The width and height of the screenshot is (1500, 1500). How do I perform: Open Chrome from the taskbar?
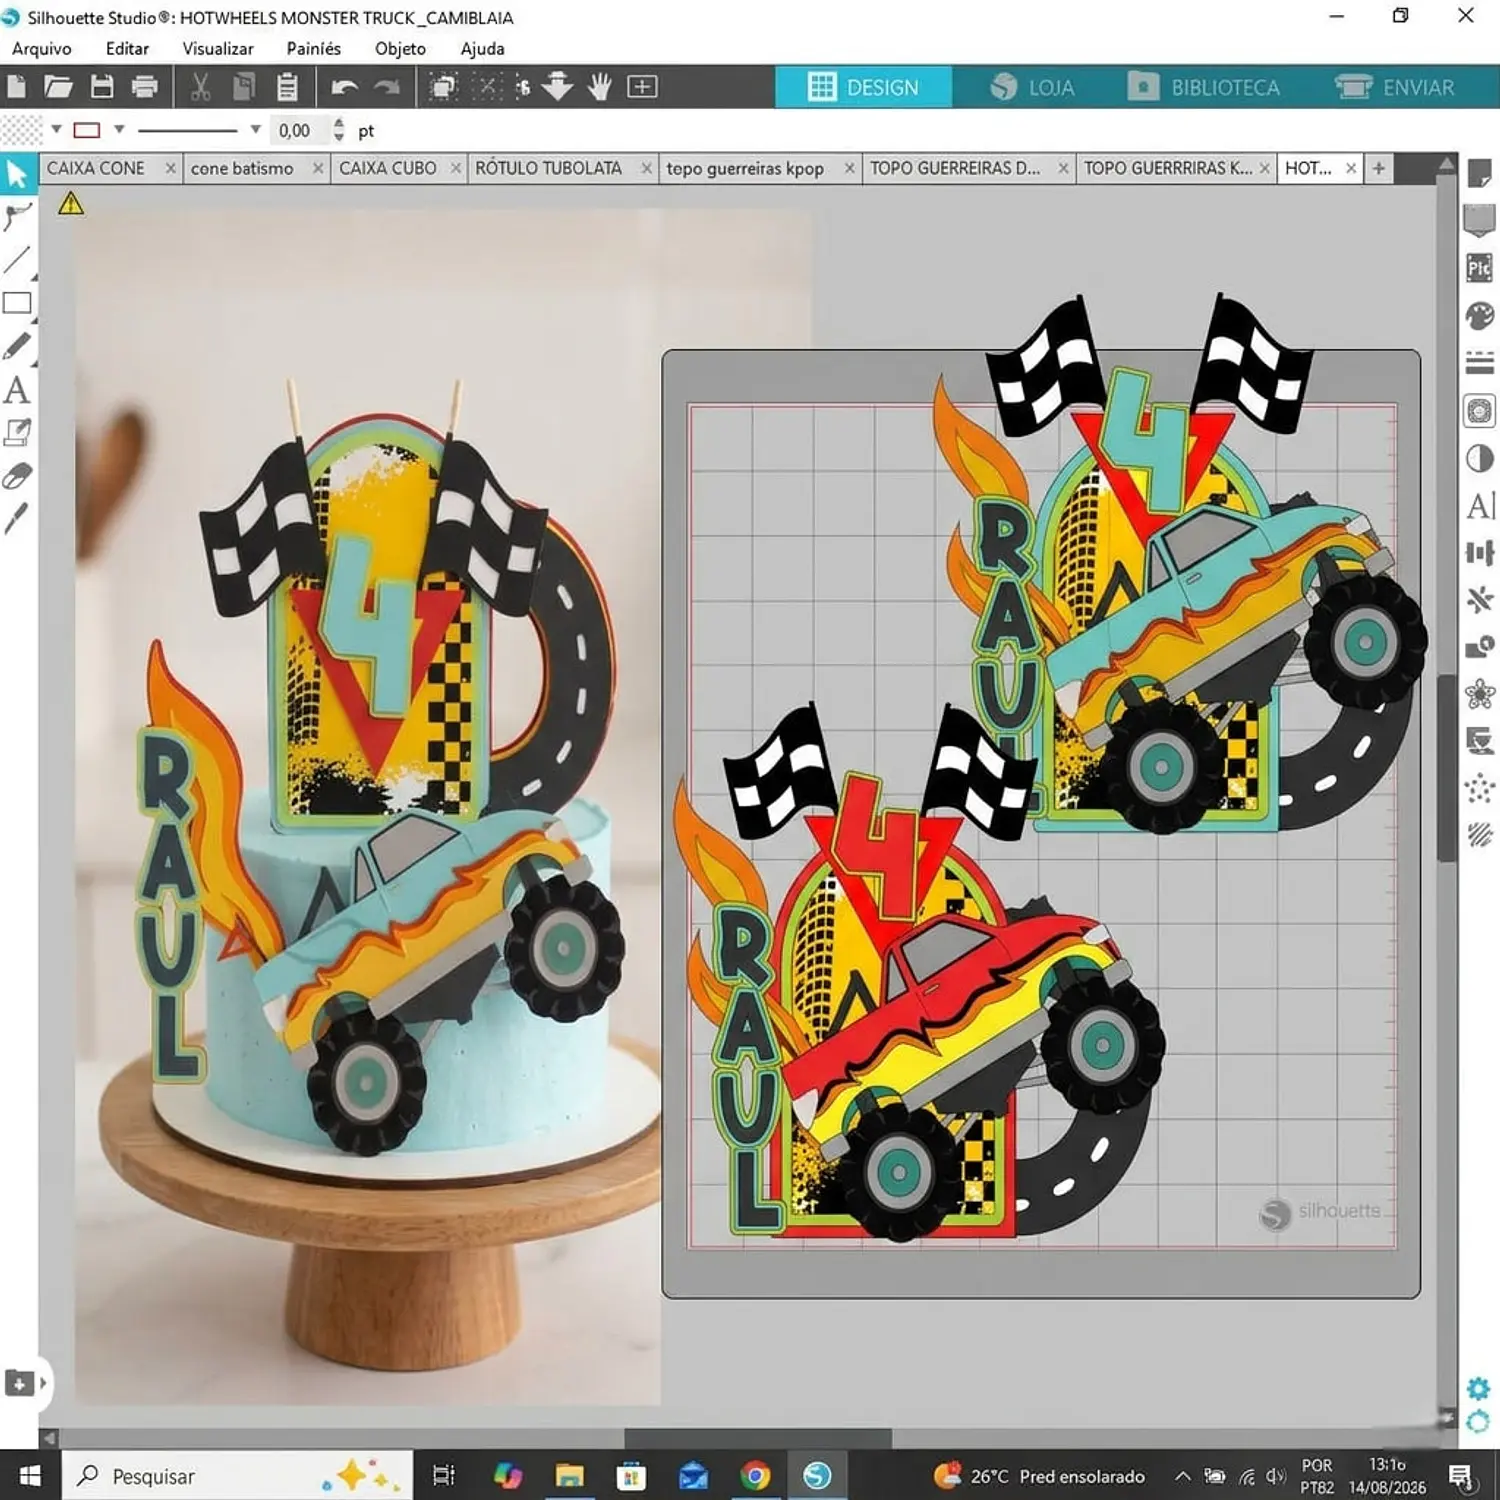(756, 1476)
